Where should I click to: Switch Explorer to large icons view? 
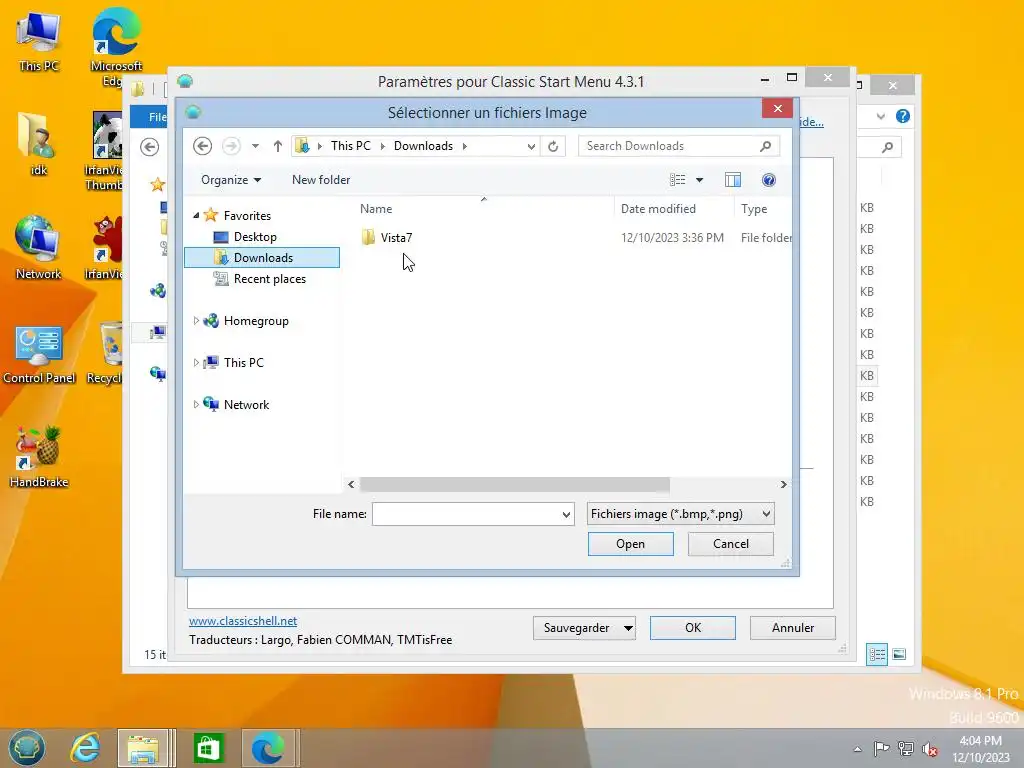click(899, 654)
